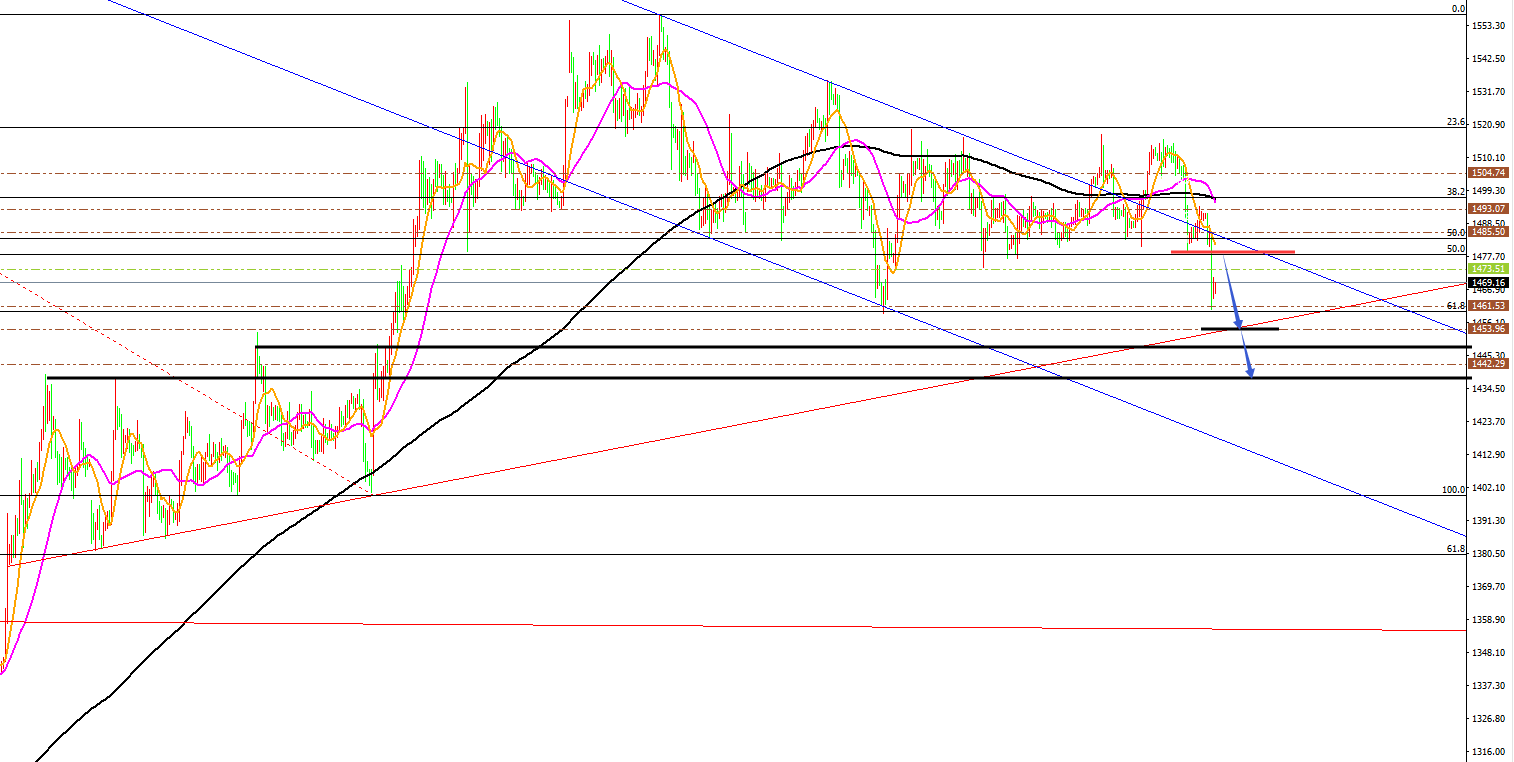Click the 100.0 Fibonacci level label

[x=1453, y=490]
